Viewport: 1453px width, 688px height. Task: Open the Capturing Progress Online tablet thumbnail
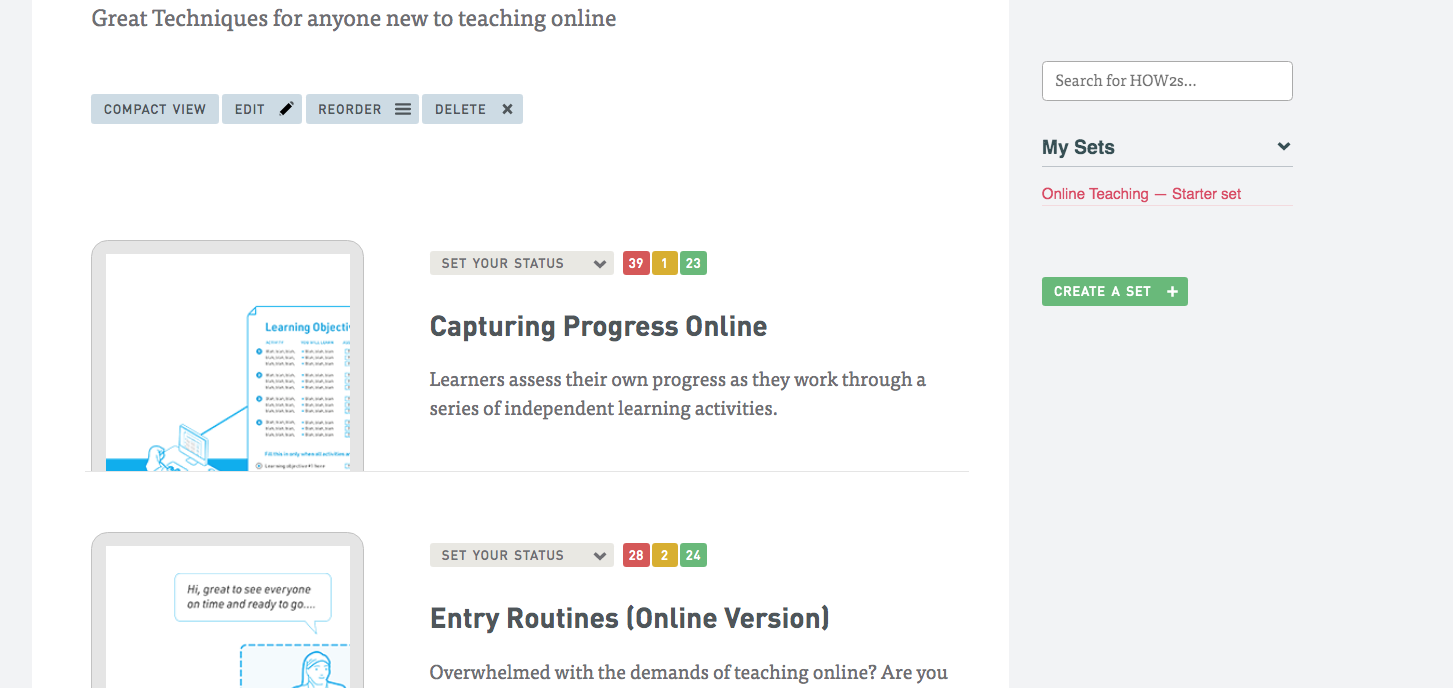[x=227, y=355]
